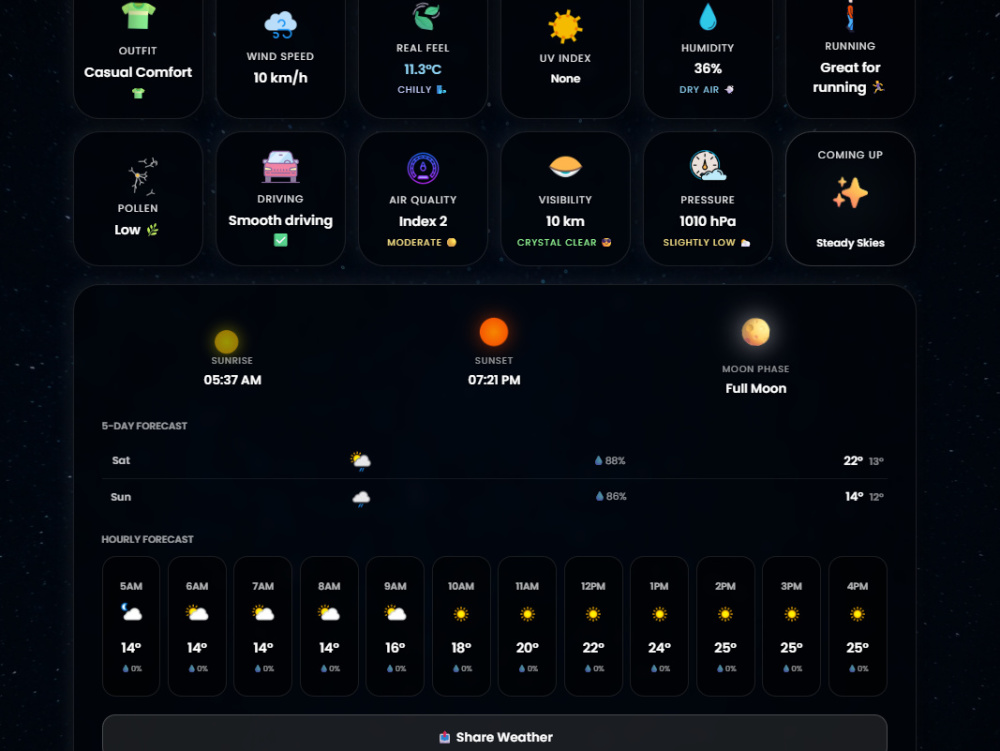Click the leaf icon above Real Feel
The width and height of the screenshot is (1000, 751).
point(425,17)
